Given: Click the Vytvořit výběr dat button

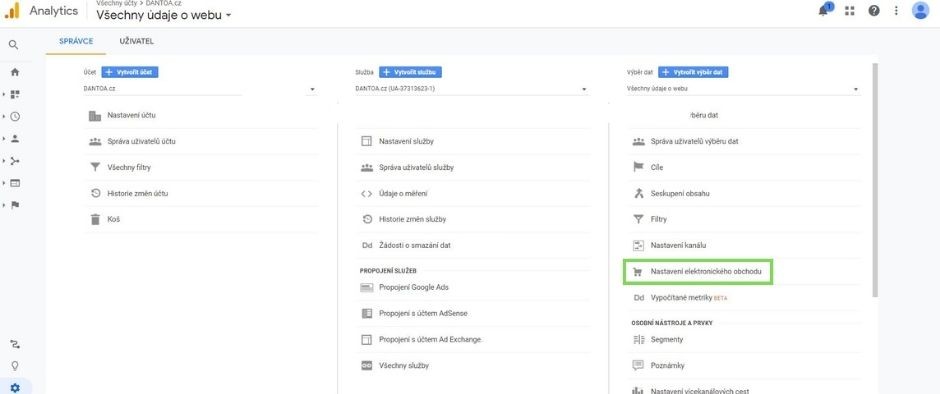Looking at the screenshot, I should (693, 72).
